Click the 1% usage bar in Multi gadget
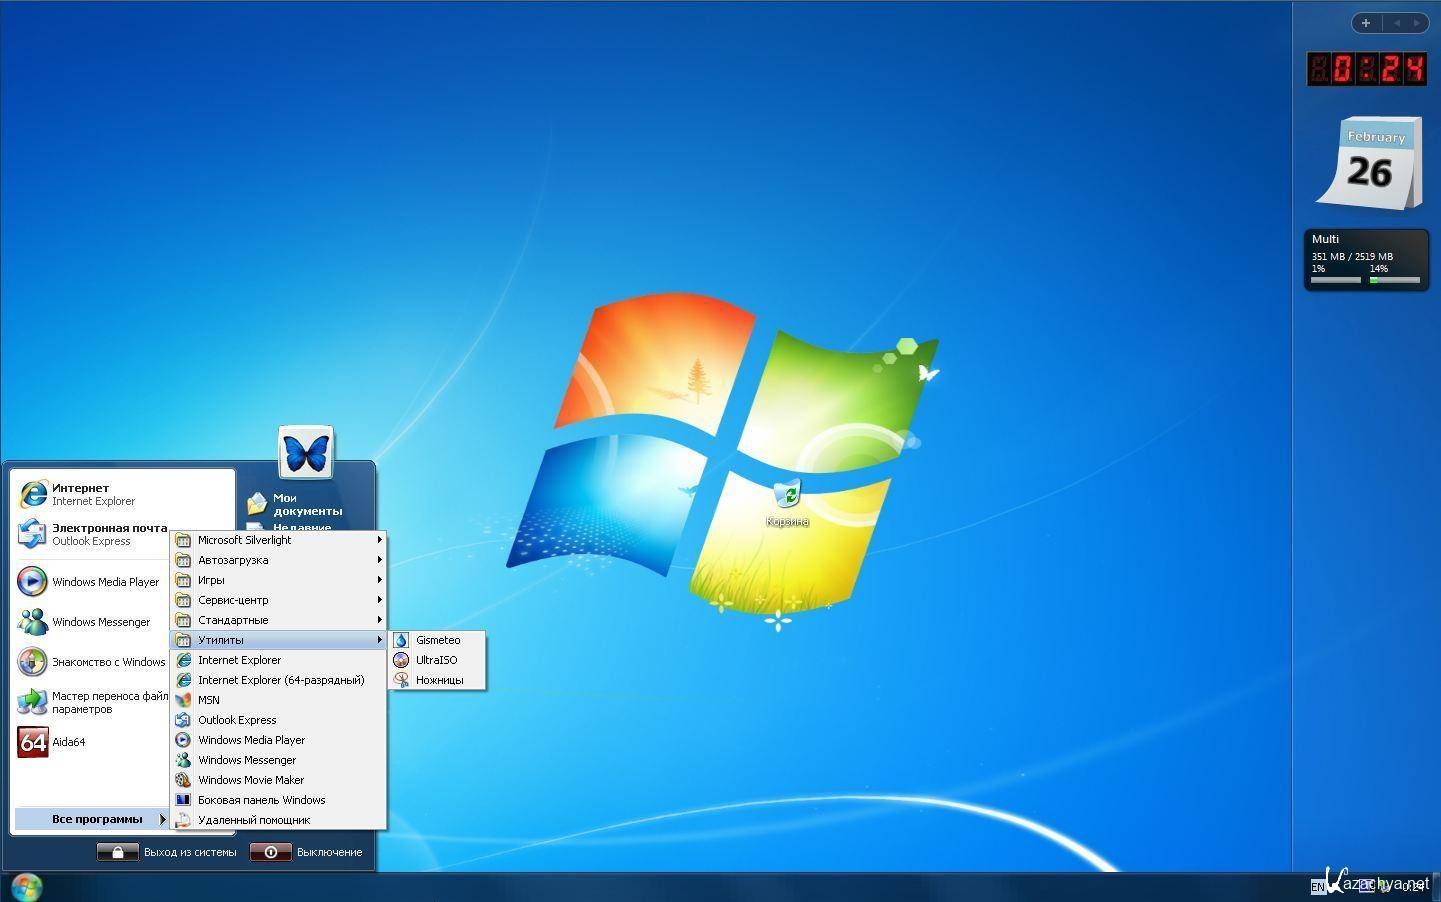Image resolution: width=1441 pixels, height=902 pixels. pyautogui.click(x=1336, y=280)
